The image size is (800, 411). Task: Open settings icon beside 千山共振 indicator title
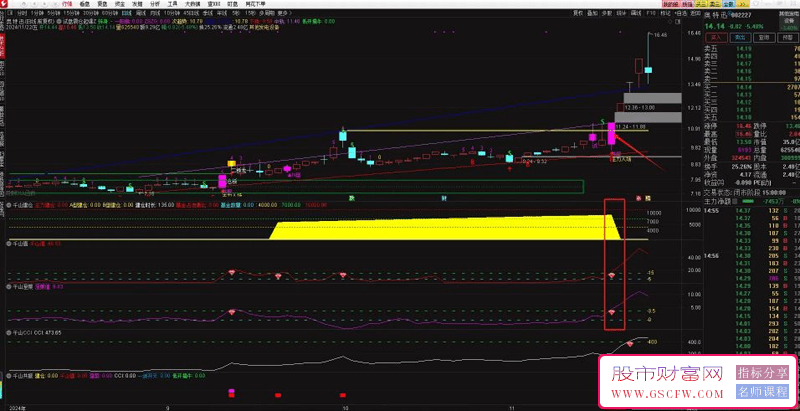[x=8, y=375]
